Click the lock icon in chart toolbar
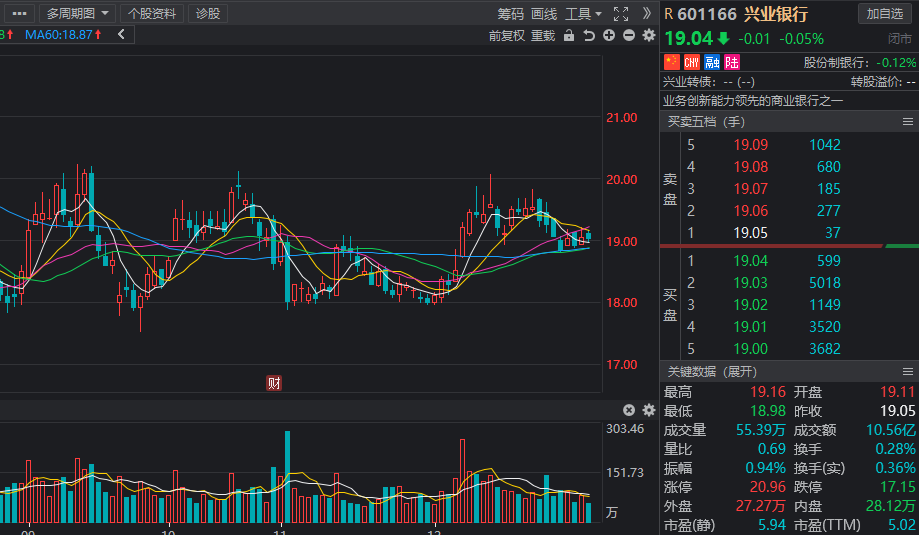919x535 pixels. 569,36
